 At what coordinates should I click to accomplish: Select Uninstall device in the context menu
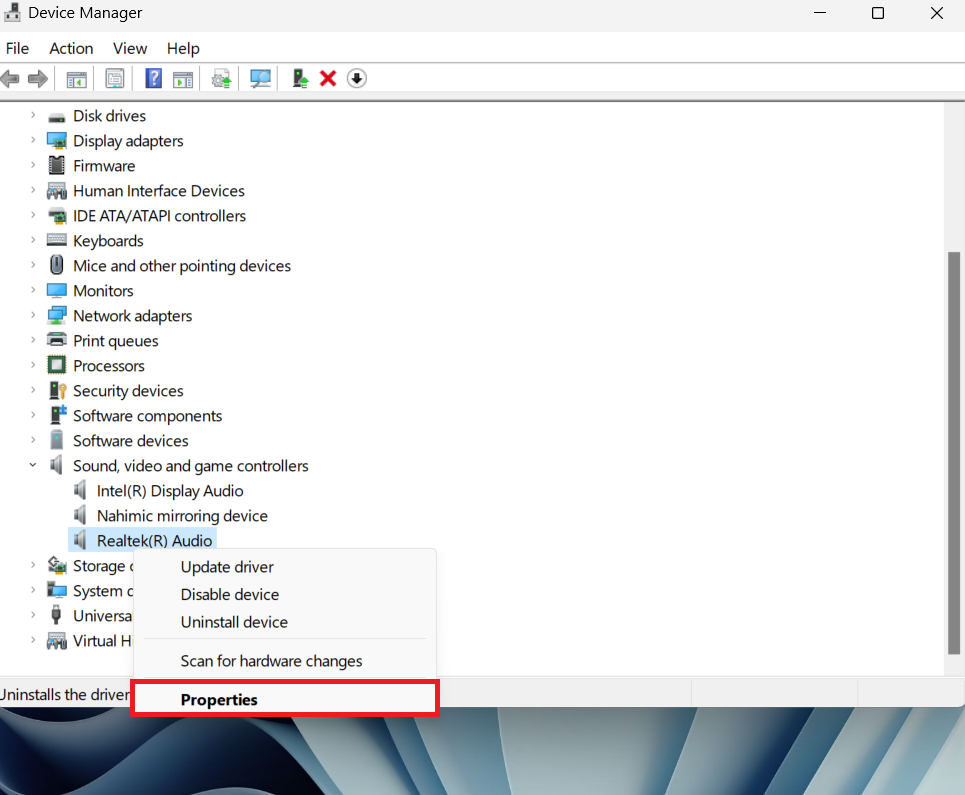point(234,622)
